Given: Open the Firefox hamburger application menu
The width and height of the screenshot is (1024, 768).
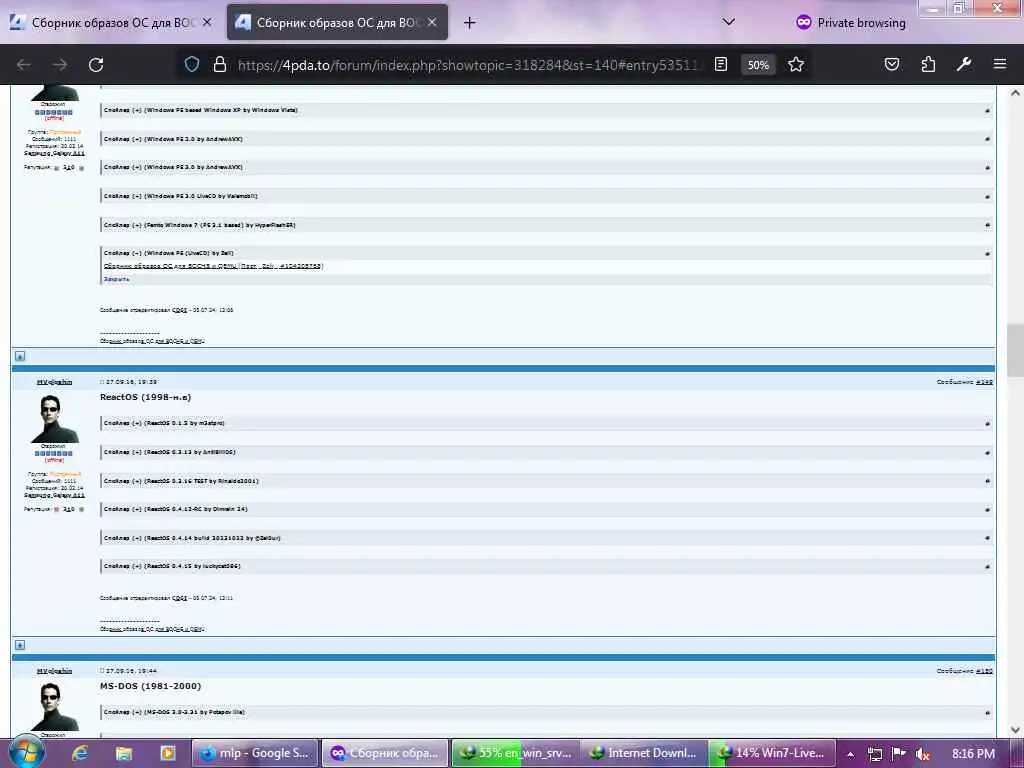Looking at the screenshot, I should (1000, 65).
